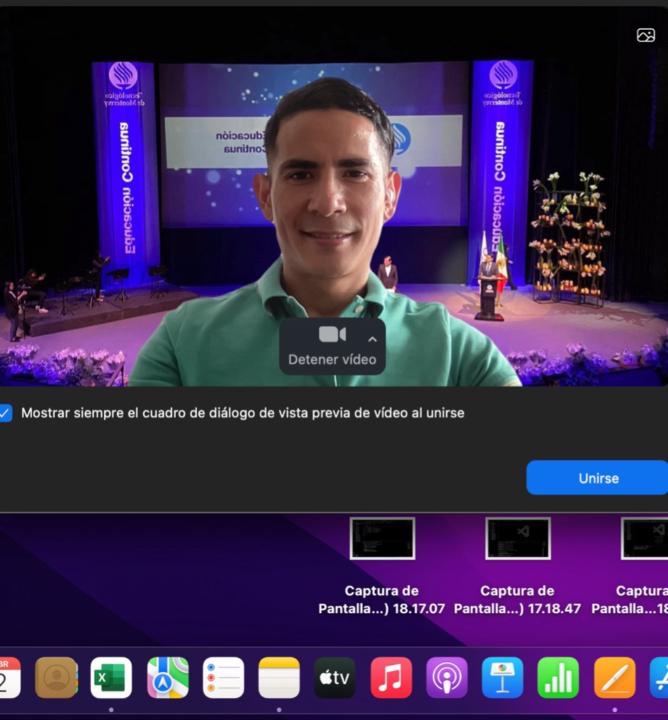668x720 pixels.
Task: Open Microsoft Excel from the dock
Action: tap(111, 678)
